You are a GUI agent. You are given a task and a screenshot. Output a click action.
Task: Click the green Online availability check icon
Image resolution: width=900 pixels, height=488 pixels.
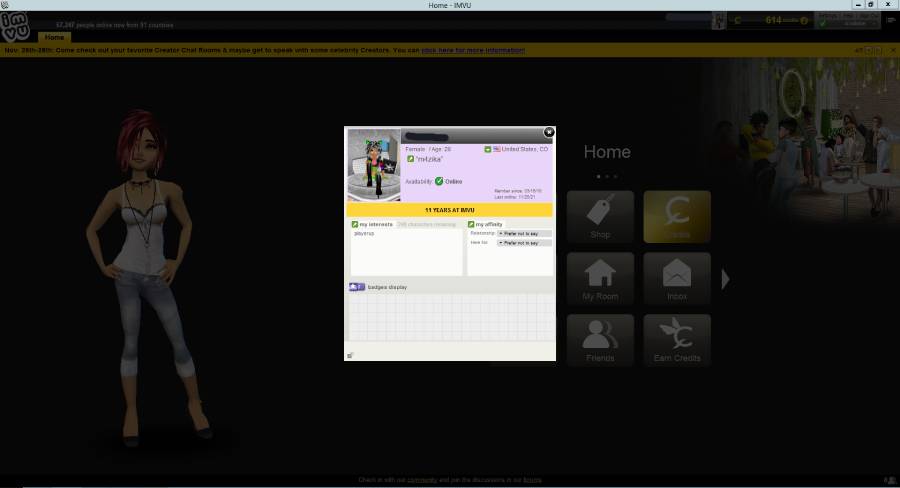(439, 181)
